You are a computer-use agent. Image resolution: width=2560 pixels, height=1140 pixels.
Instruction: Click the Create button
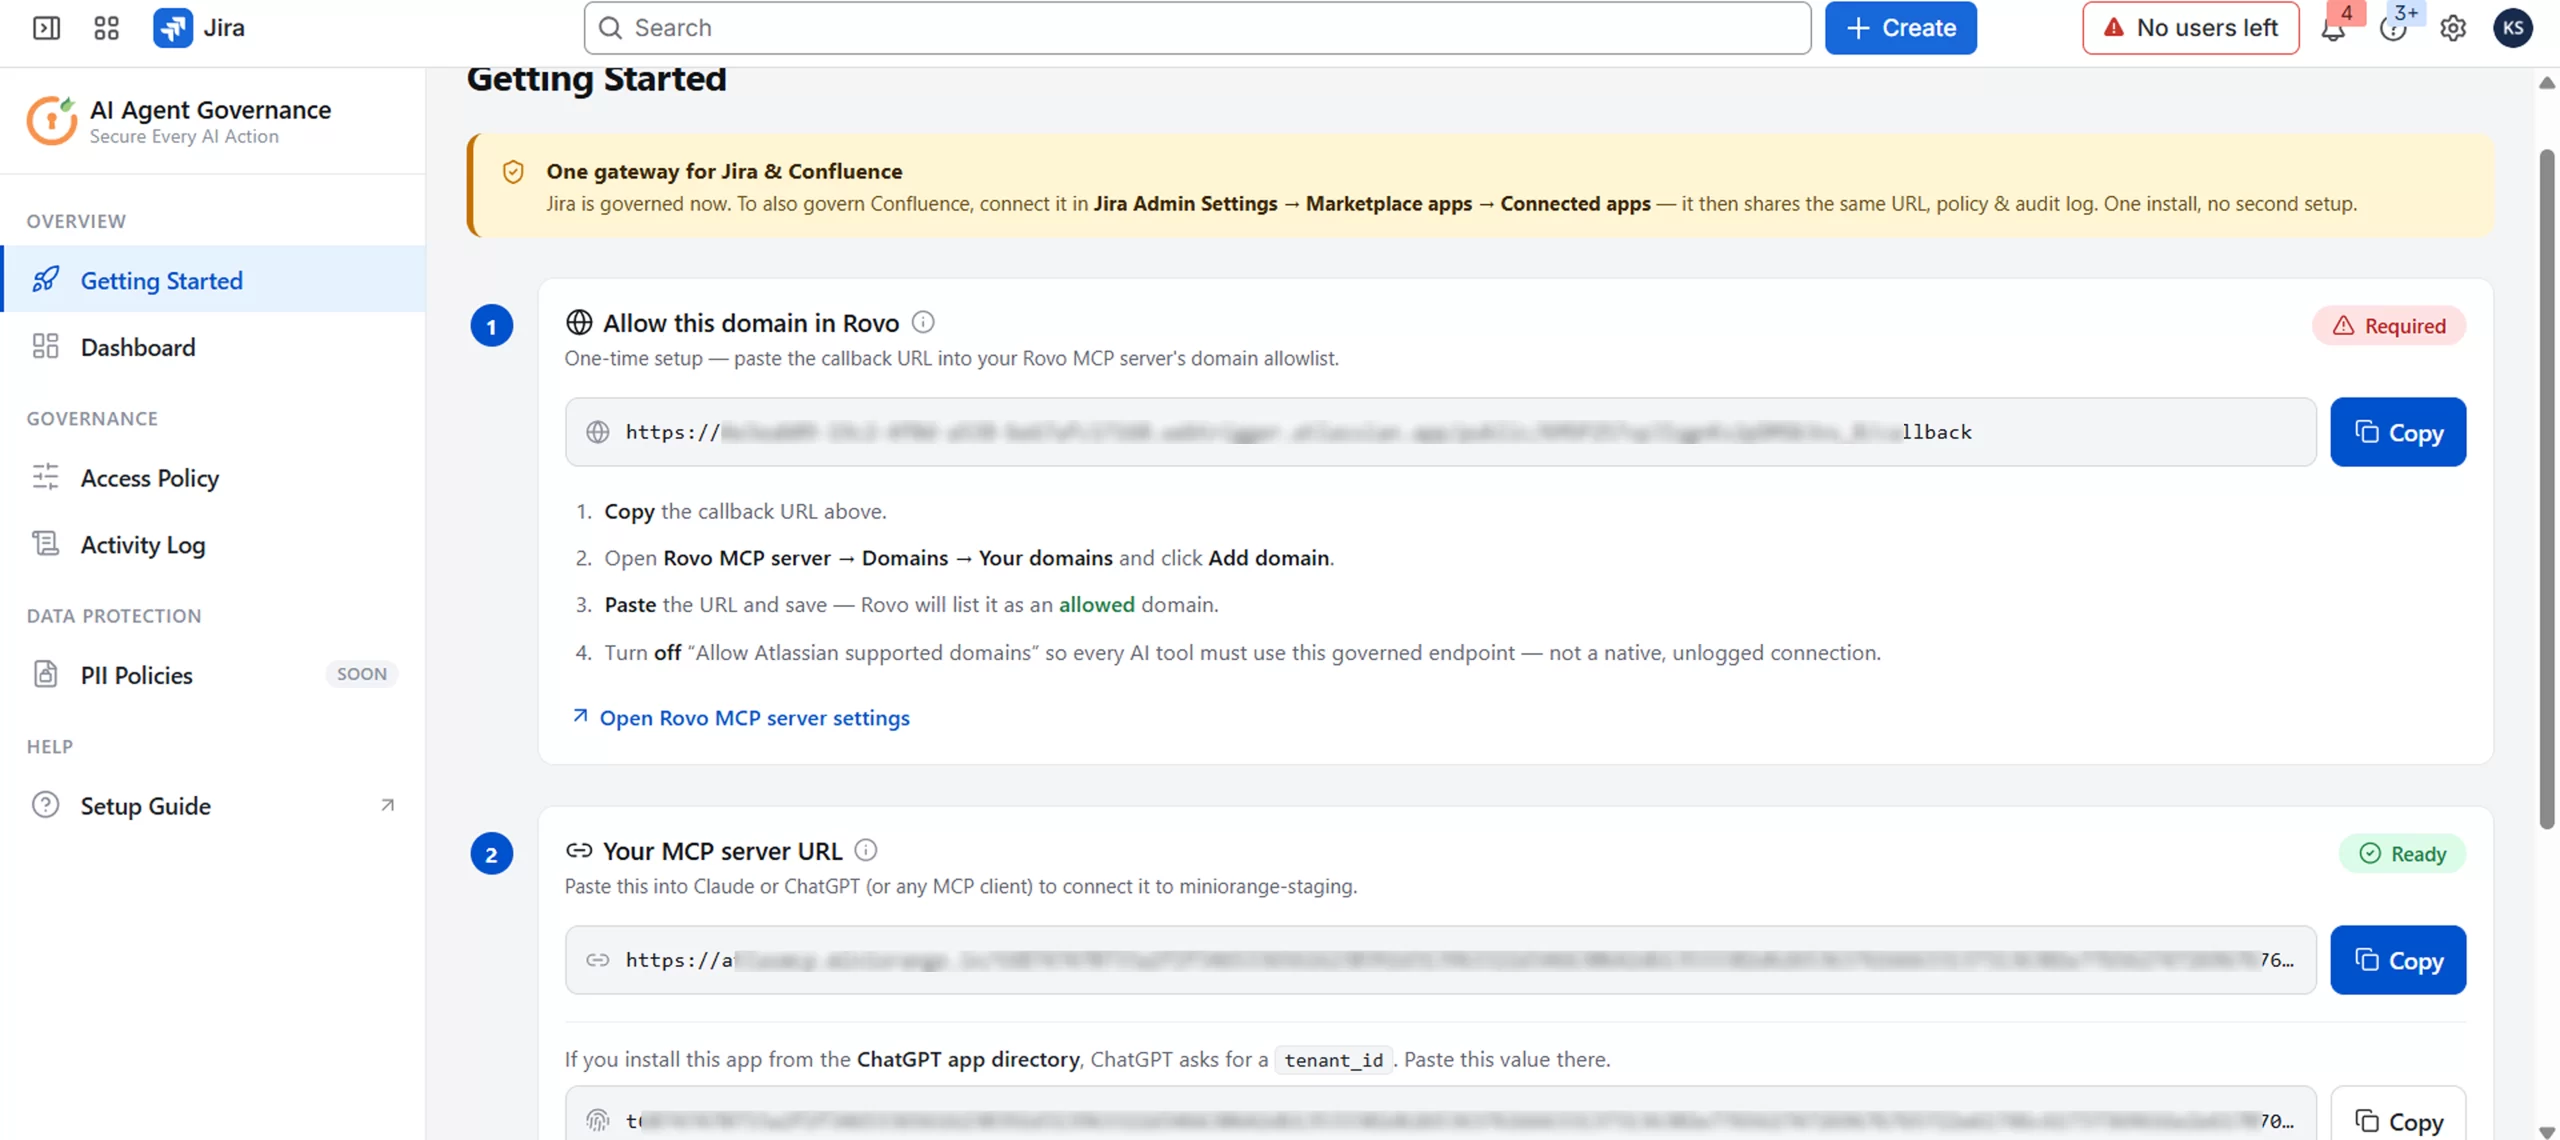point(1900,28)
